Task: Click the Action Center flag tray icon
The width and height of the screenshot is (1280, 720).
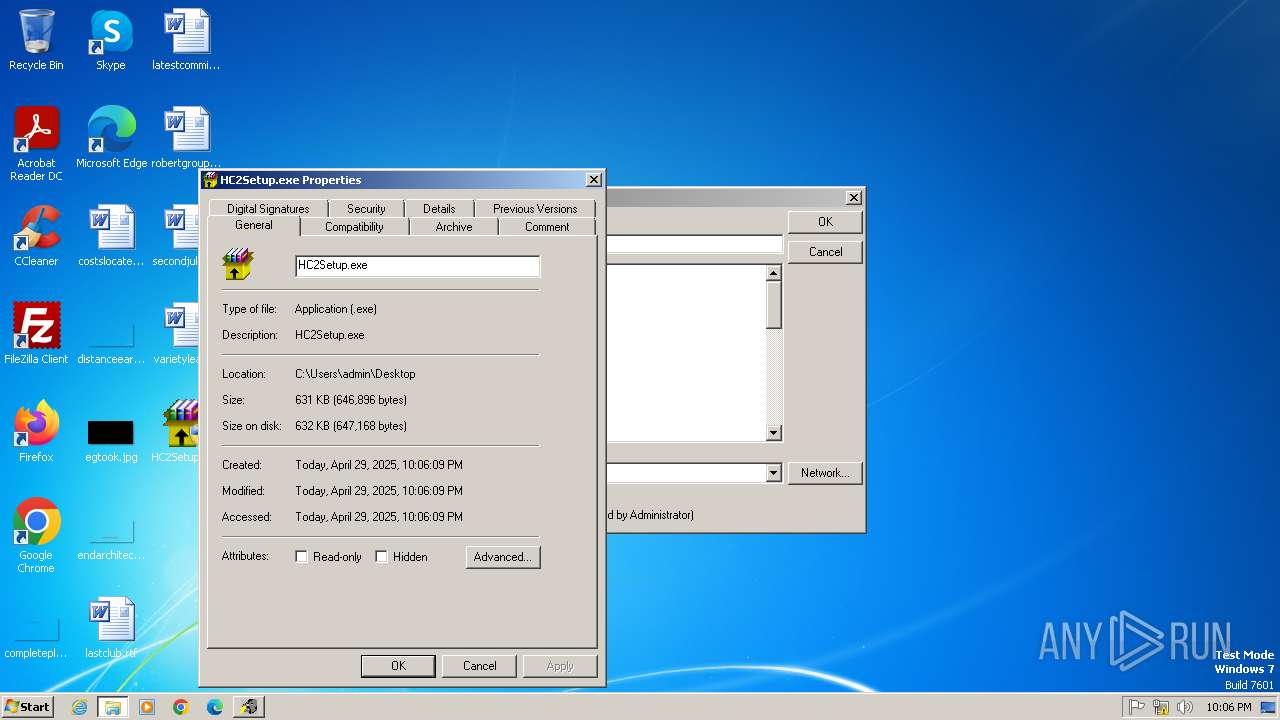Action: point(1137,707)
